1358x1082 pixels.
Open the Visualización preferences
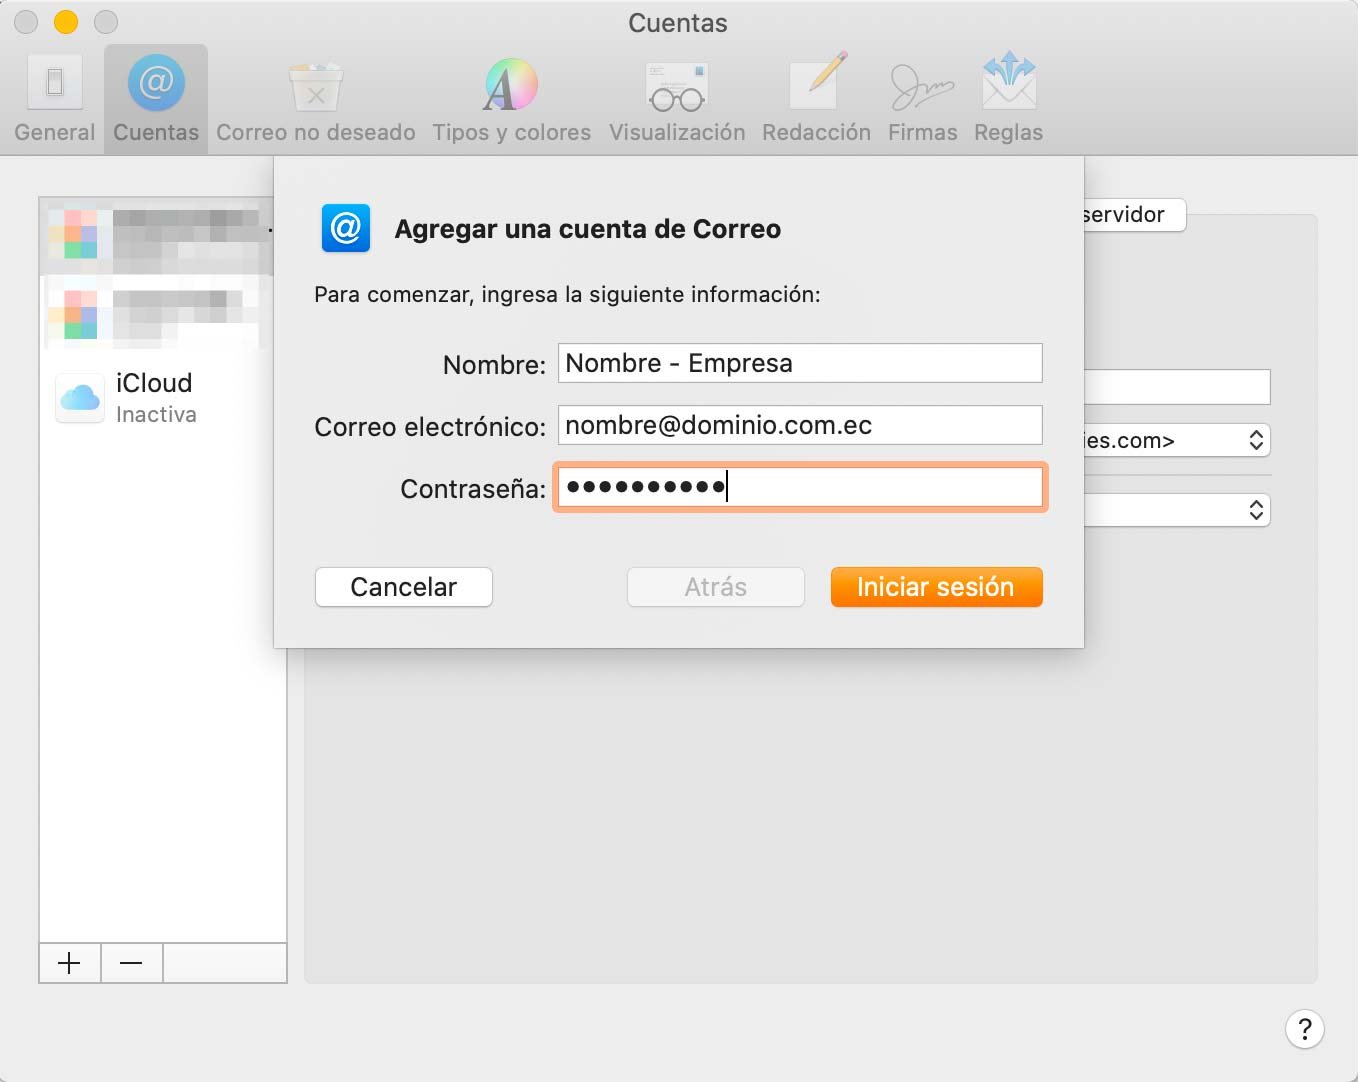pyautogui.click(x=676, y=97)
